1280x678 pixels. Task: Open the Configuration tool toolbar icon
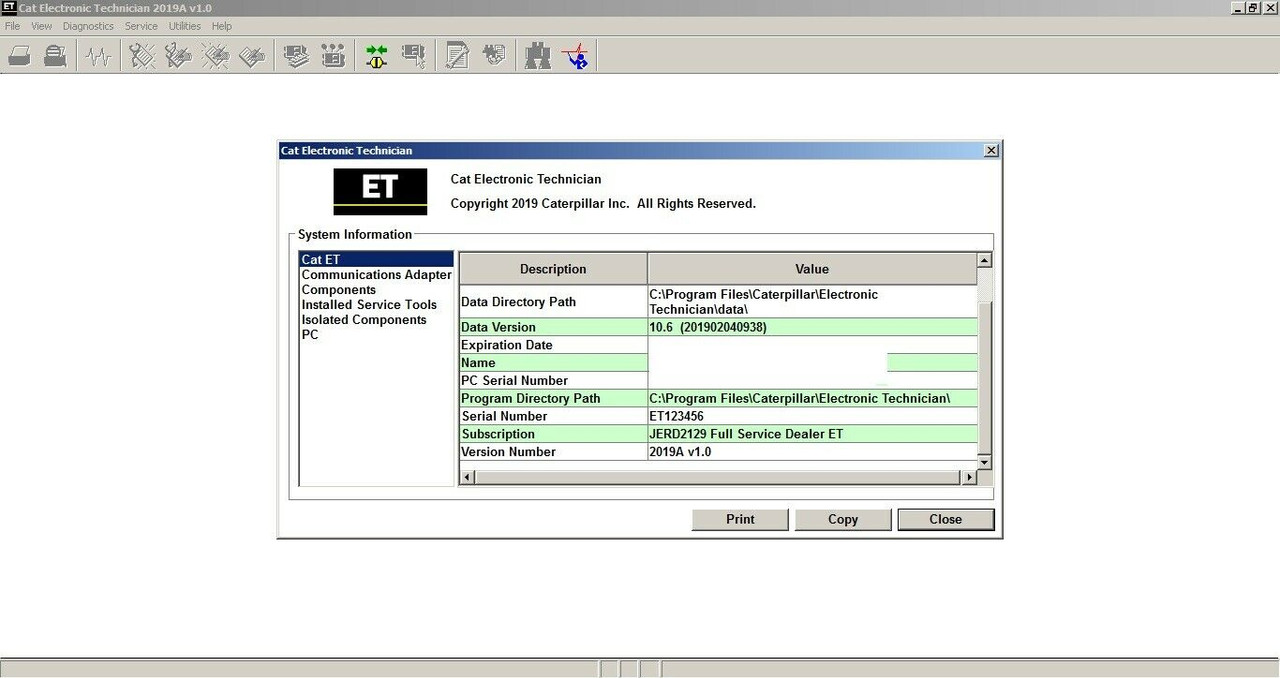(333, 56)
